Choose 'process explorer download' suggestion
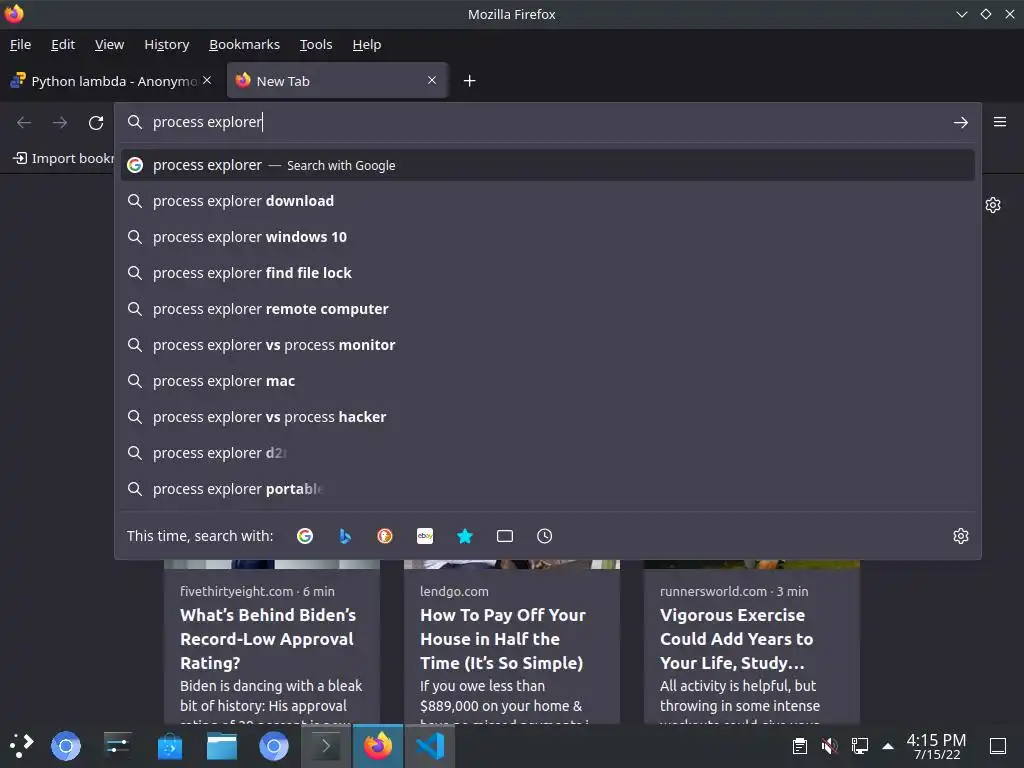This screenshot has height=768, width=1024. (x=547, y=201)
